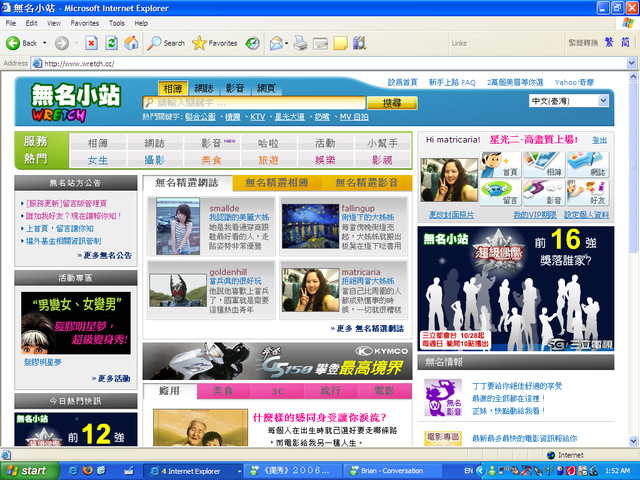Open fallingup starry night thumbnail
The height and width of the screenshot is (480, 640).
pos(311,226)
